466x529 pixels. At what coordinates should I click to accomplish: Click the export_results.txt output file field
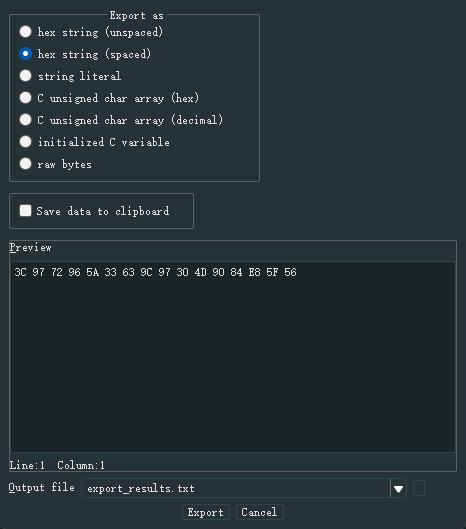(236, 488)
